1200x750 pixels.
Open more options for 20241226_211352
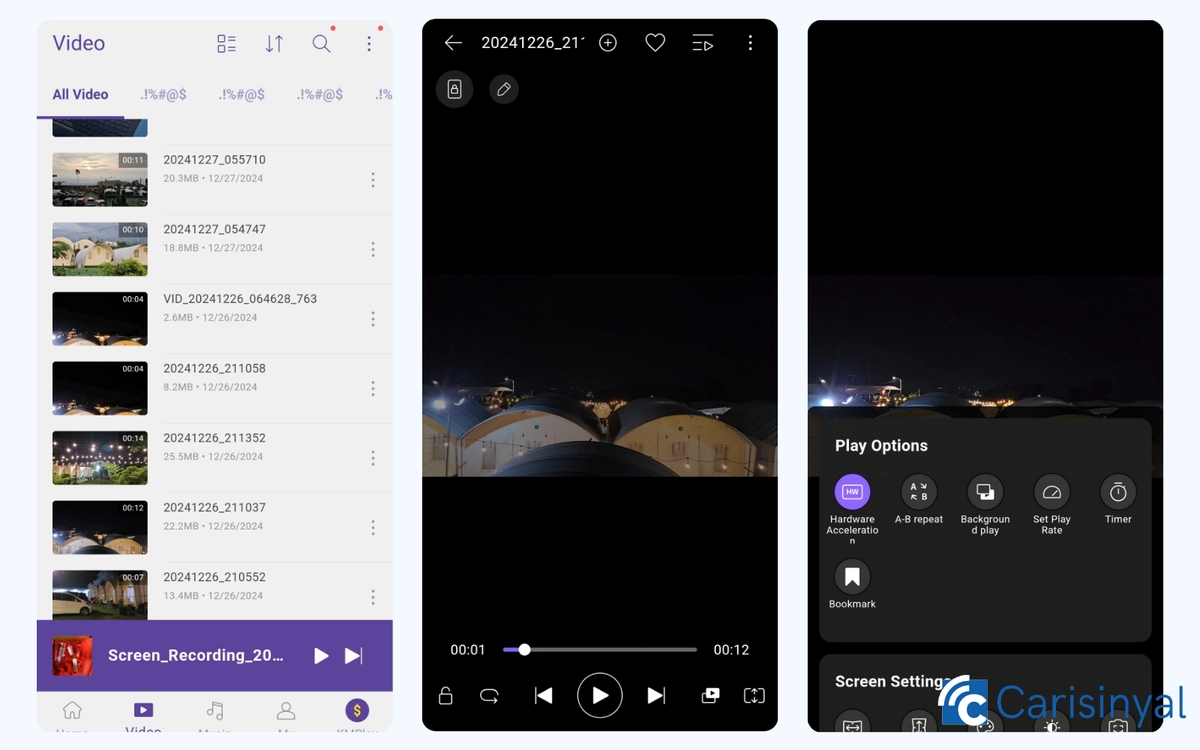(x=373, y=458)
